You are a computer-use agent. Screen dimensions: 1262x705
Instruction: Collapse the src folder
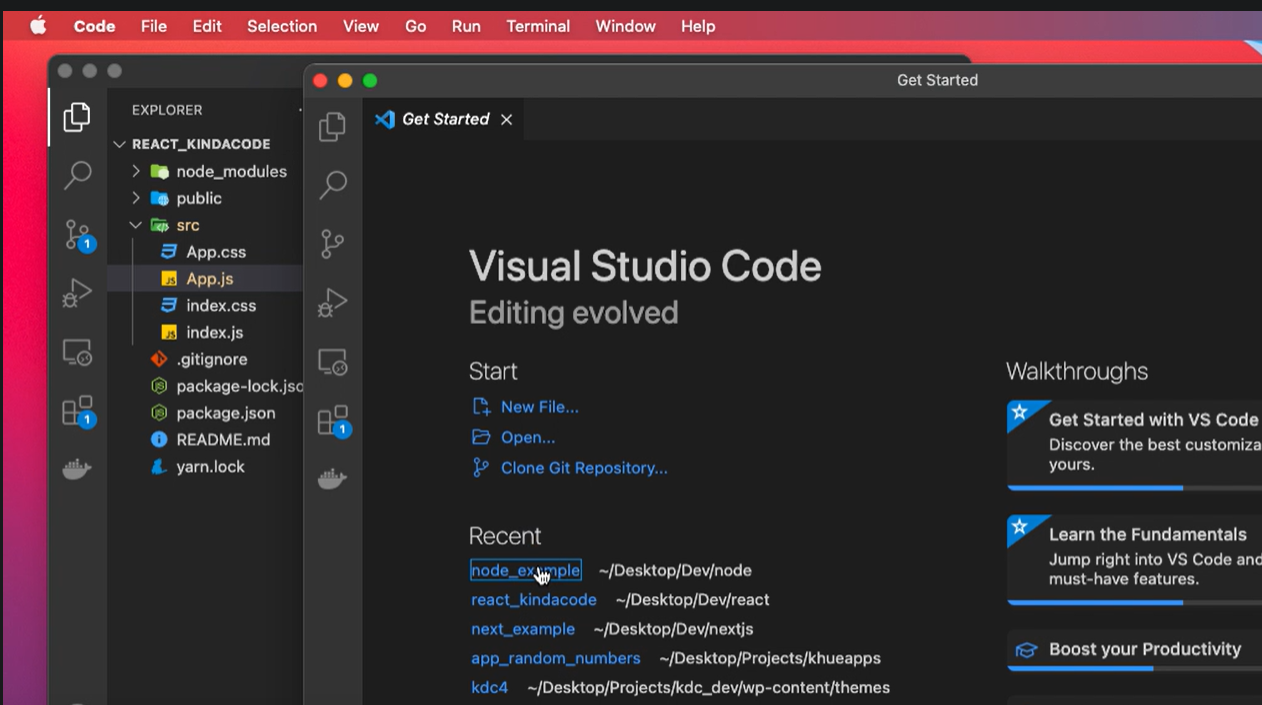coord(136,225)
